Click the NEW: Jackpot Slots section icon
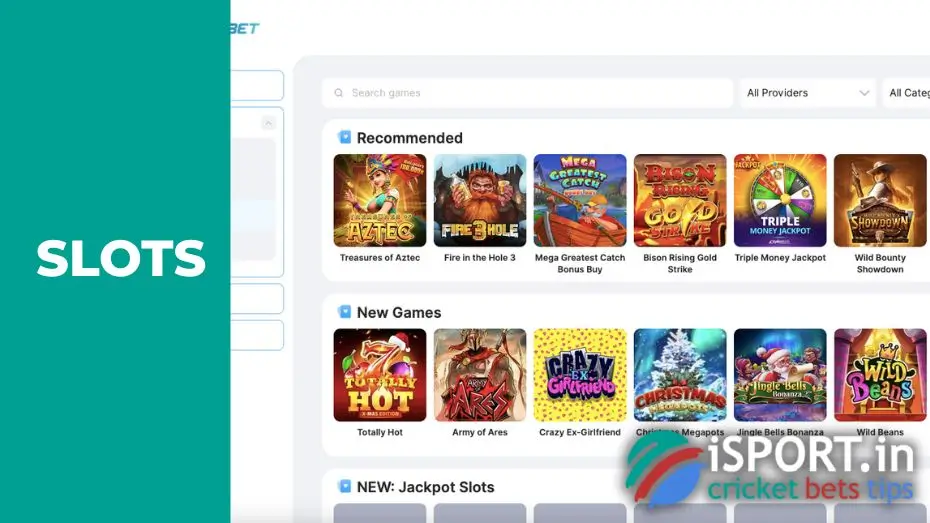The height and width of the screenshot is (523, 930). [345, 486]
